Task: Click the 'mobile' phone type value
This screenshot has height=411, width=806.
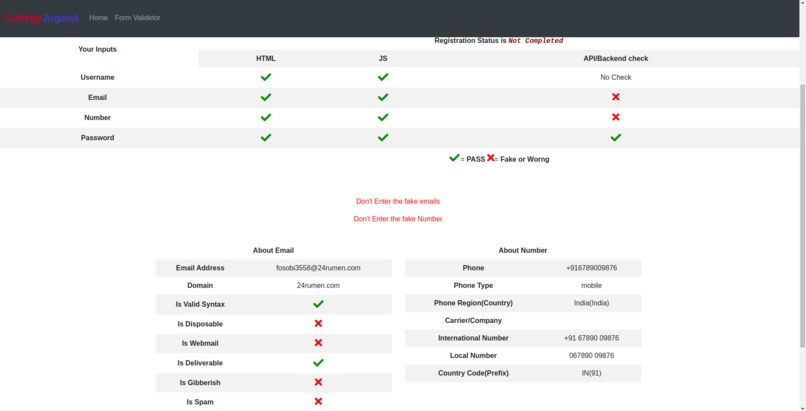Action: point(592,286)
